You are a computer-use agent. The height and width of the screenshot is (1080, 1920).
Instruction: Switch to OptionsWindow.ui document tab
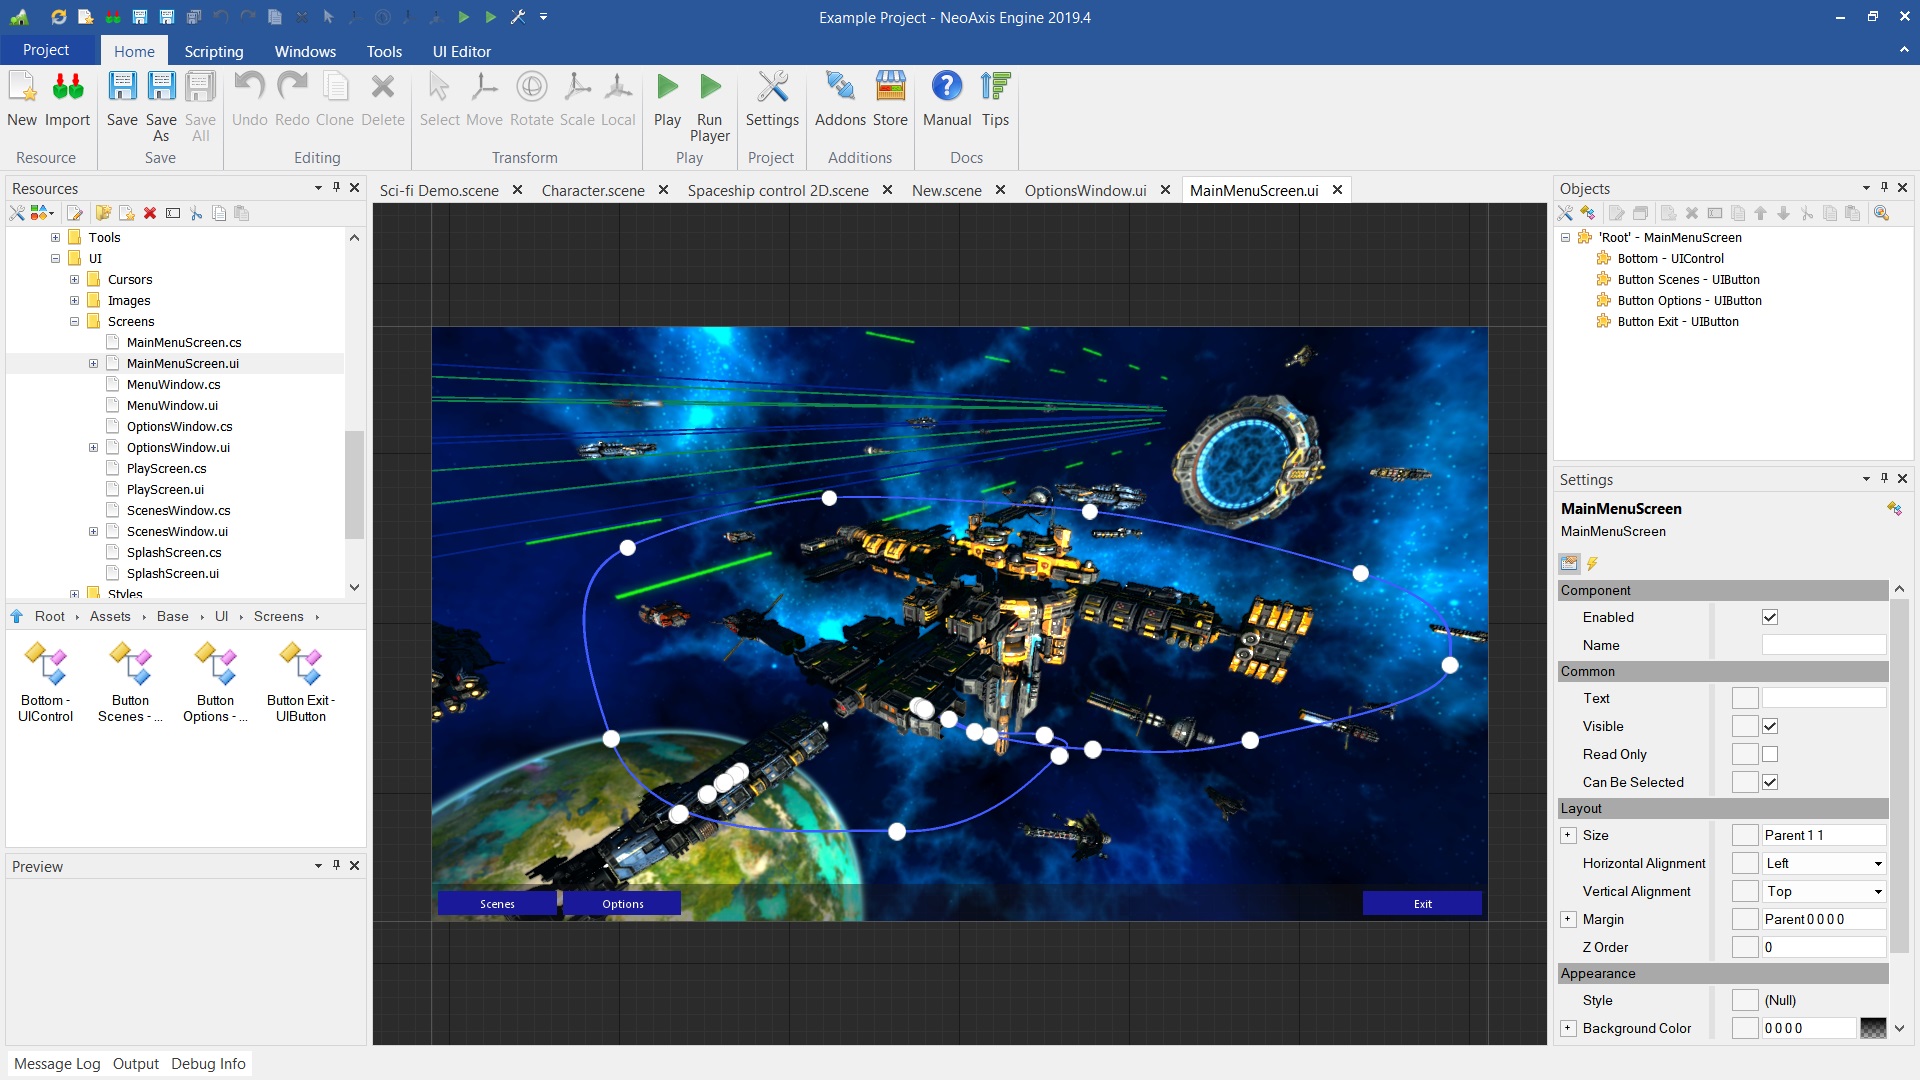pos(1085,190)
